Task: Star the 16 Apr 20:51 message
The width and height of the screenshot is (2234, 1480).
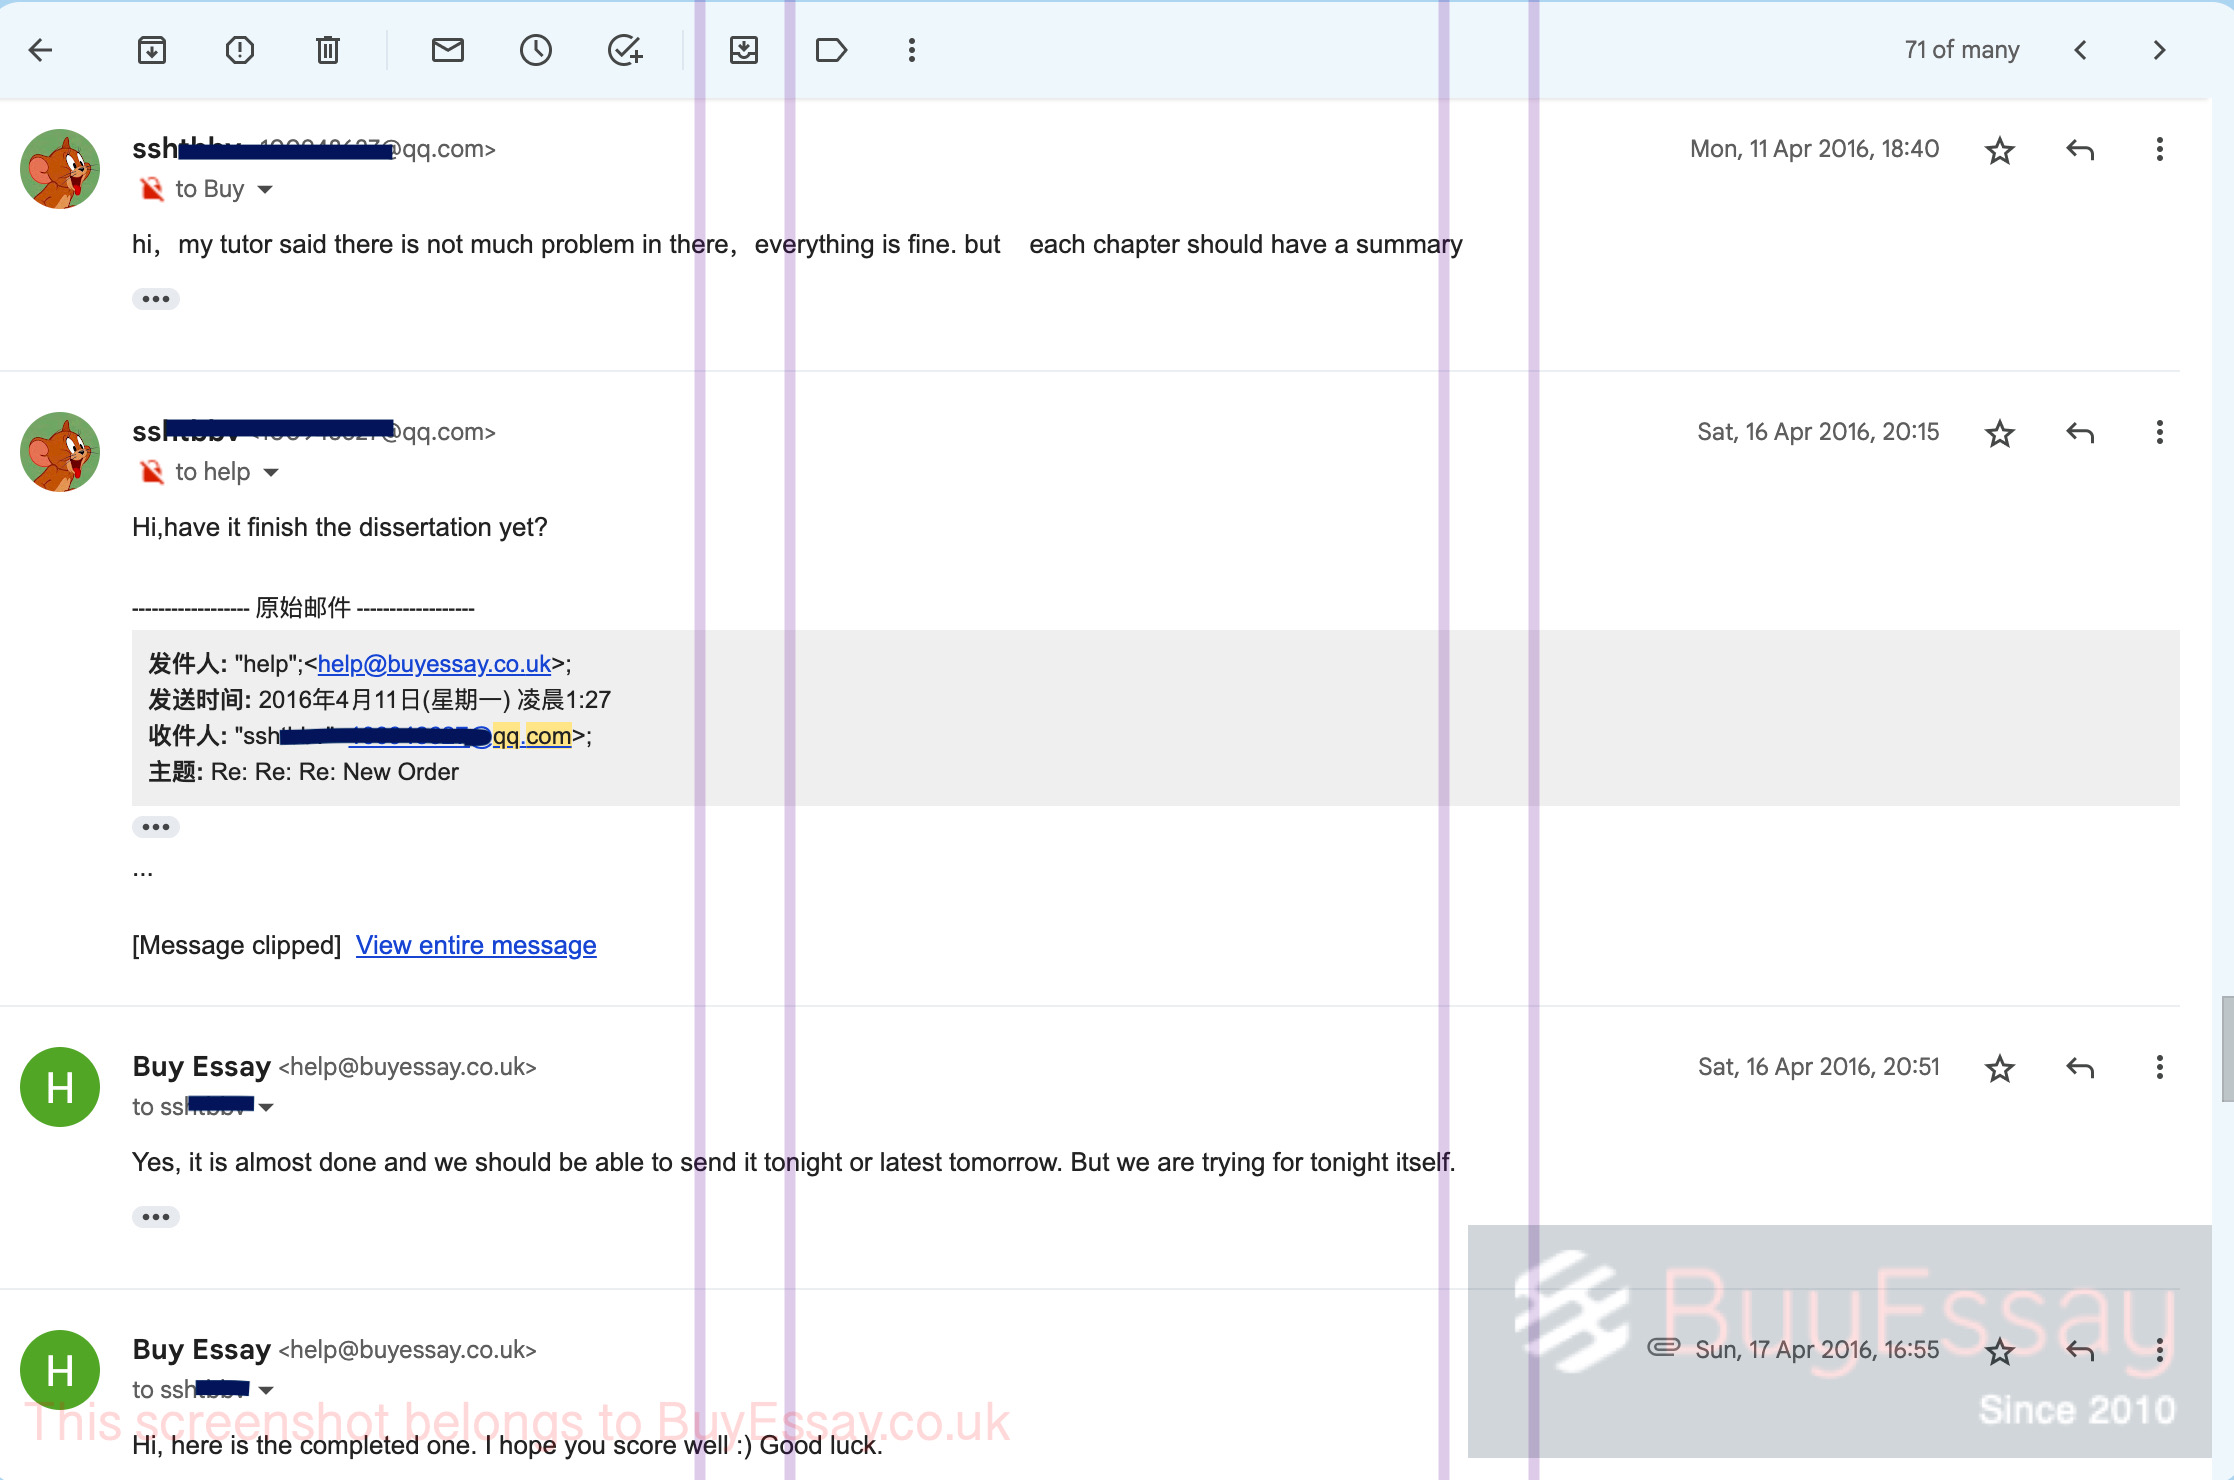Action: coord(2000,1068)
